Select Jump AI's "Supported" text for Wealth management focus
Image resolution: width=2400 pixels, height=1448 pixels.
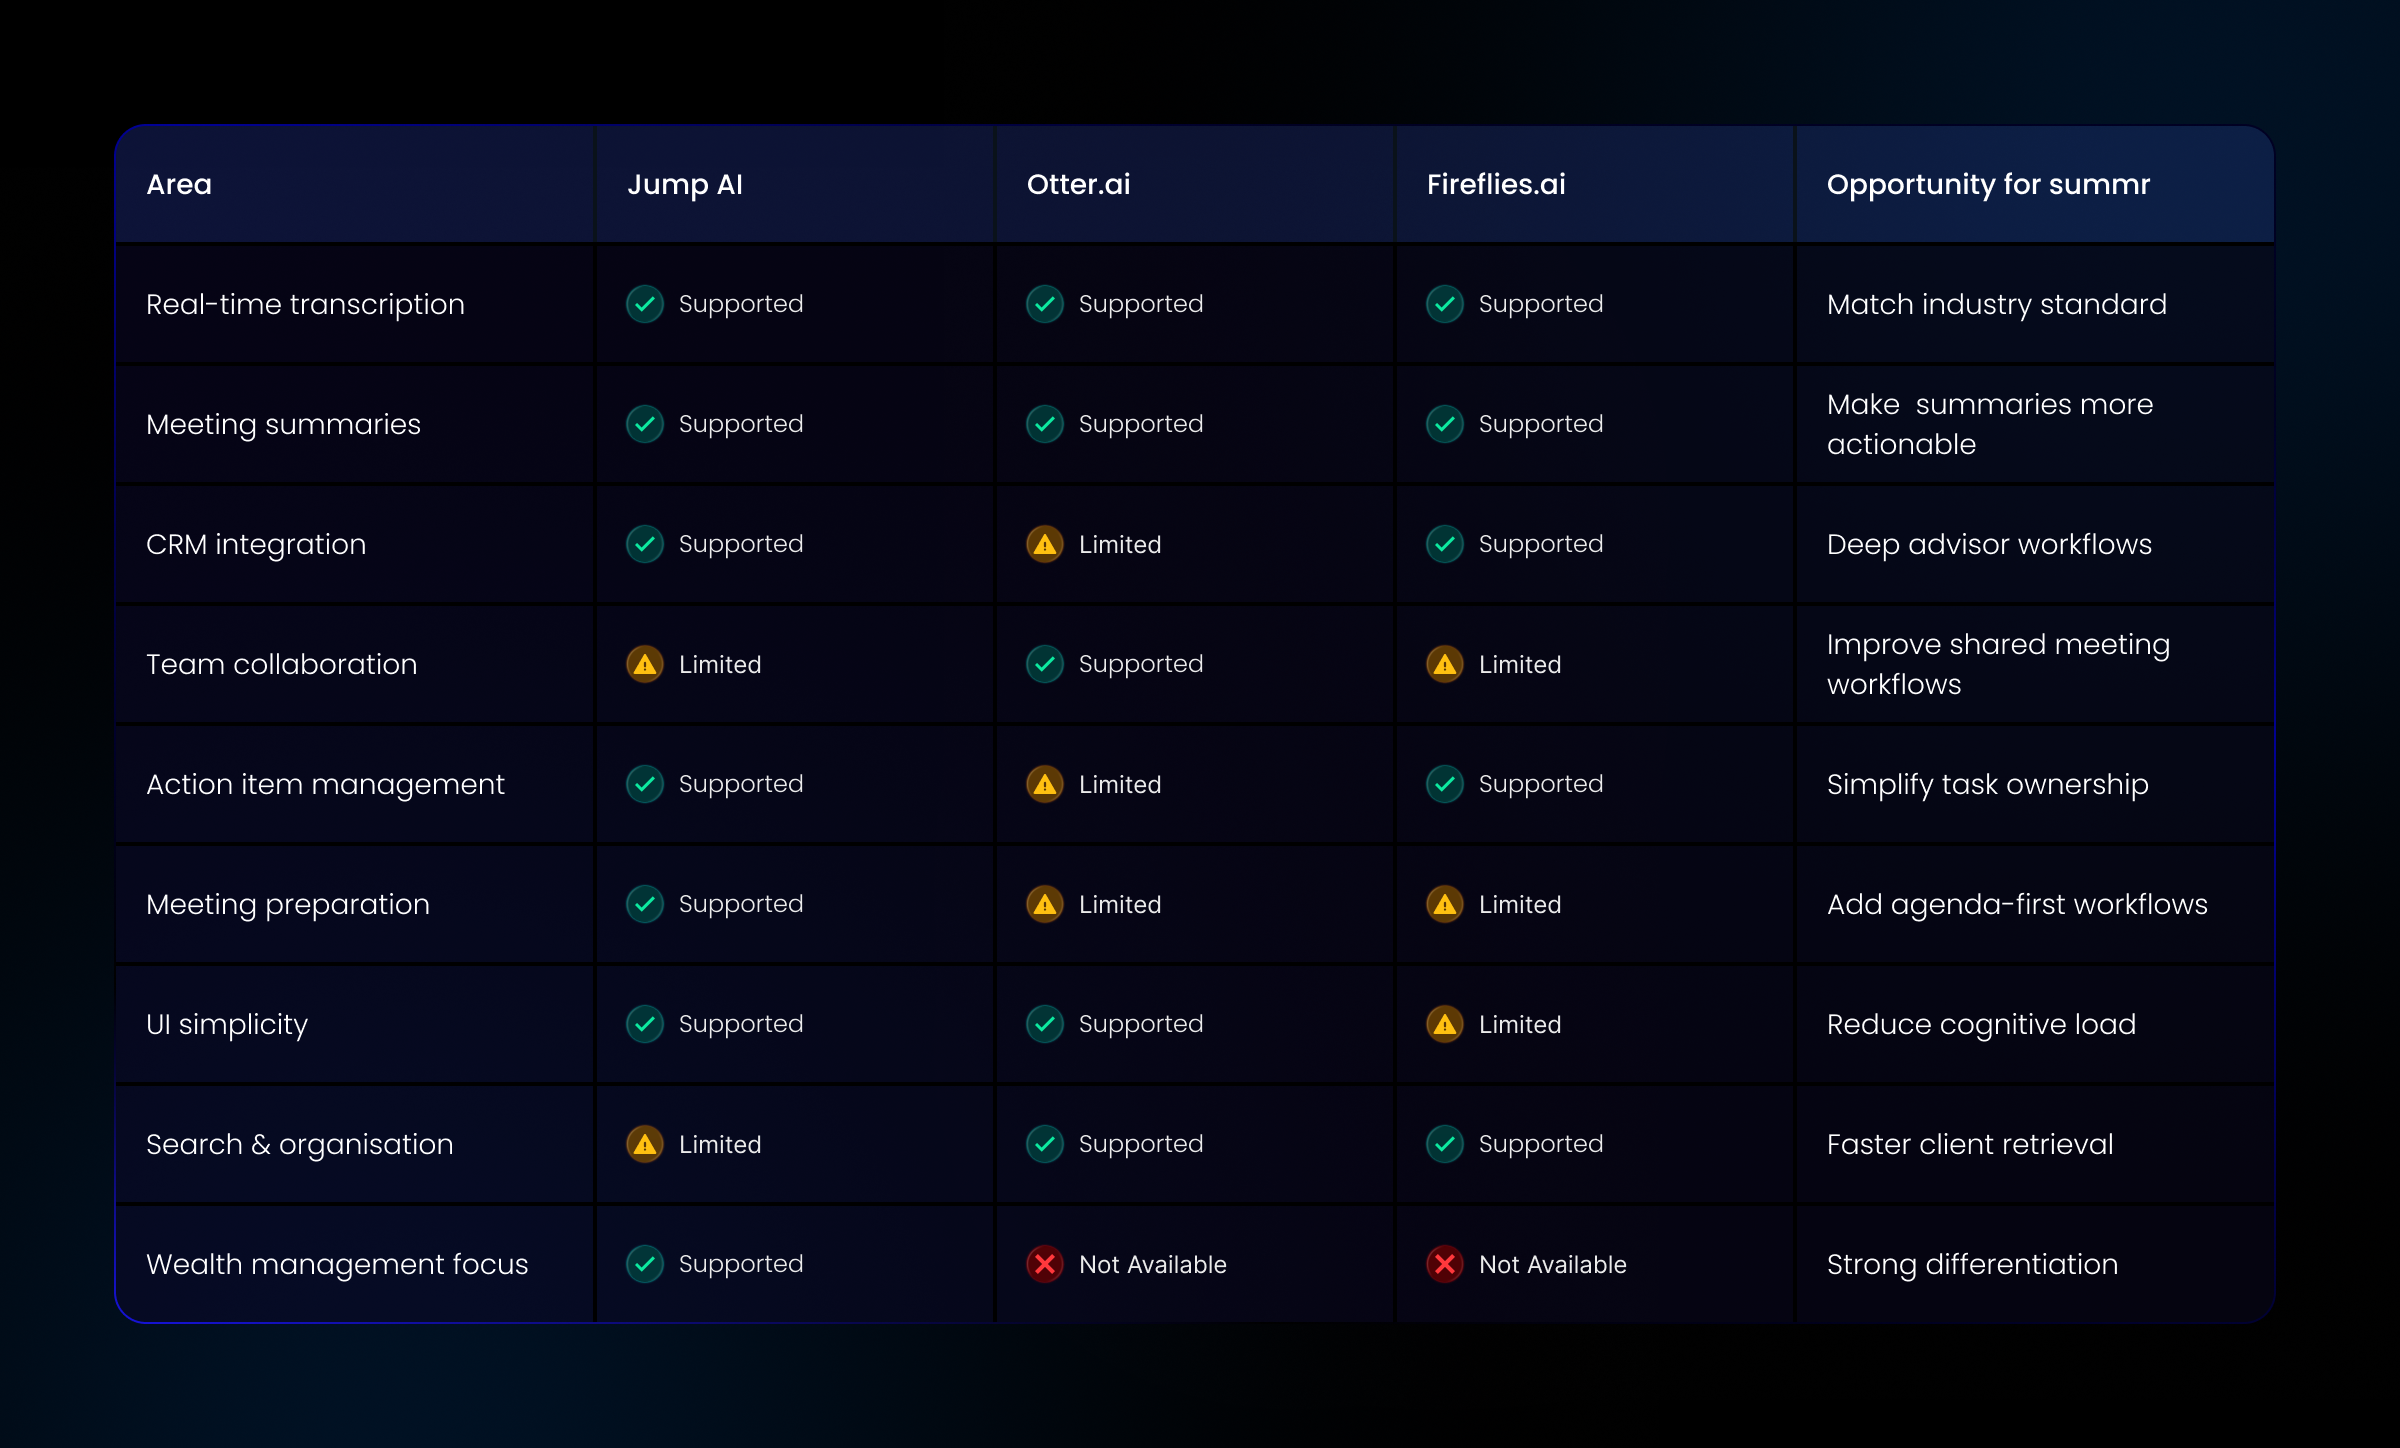click(741, 1265)
